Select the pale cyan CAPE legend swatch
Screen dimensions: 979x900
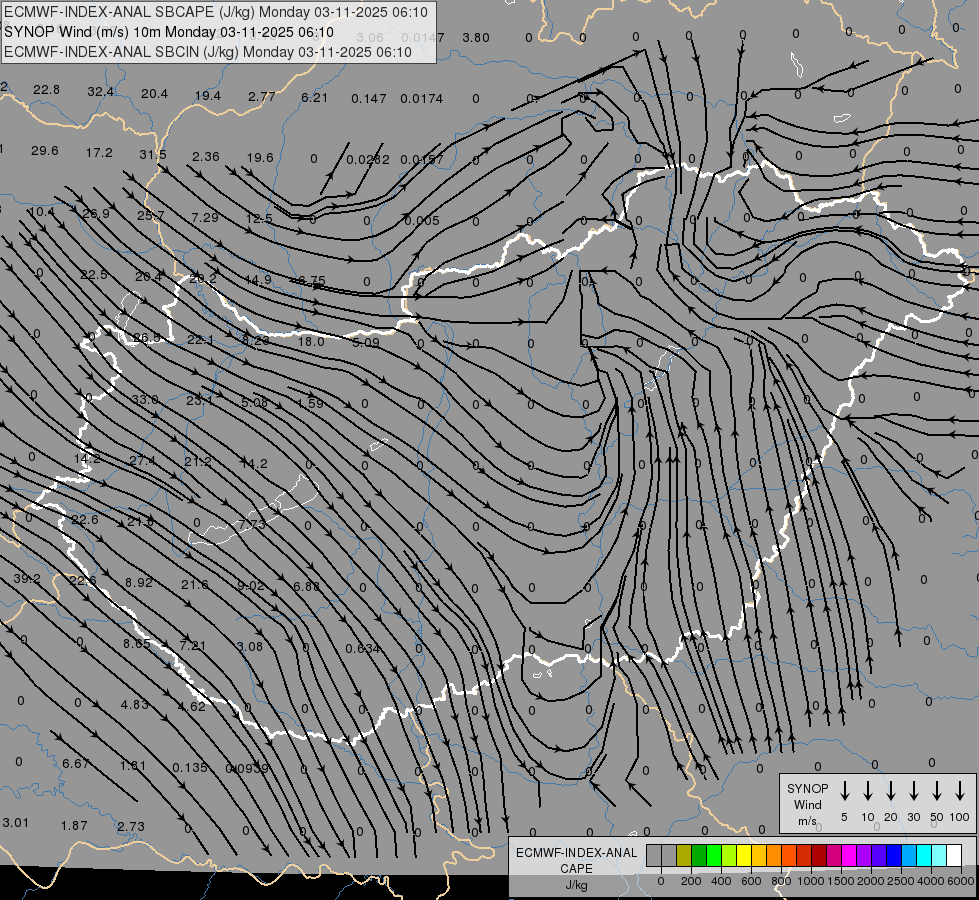pos(939,855)
